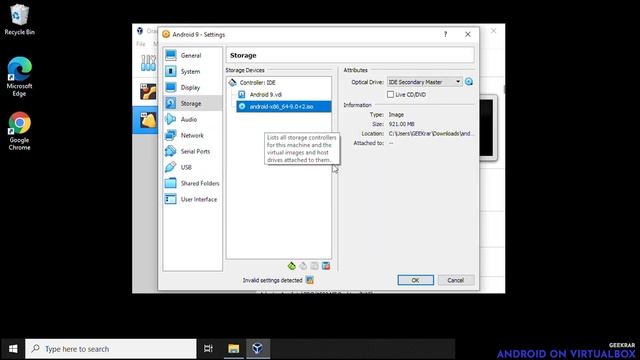Open the Optical Drive IDE Secondary Master dropdown

coord(424,82)
